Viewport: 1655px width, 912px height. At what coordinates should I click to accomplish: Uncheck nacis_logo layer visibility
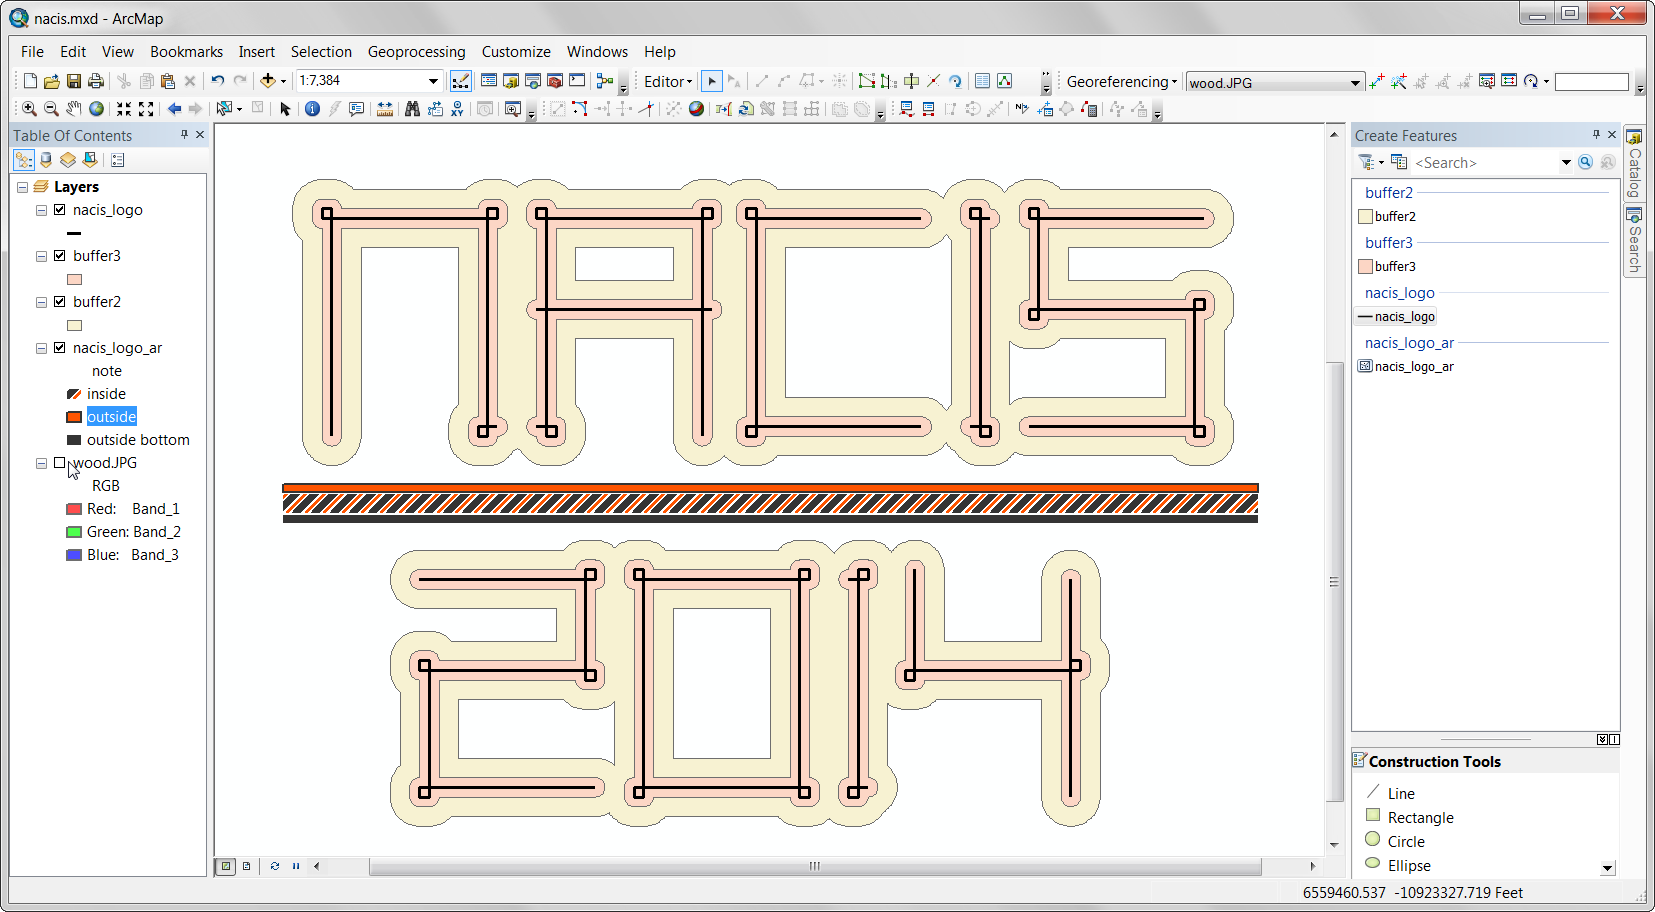pos(59,210)
